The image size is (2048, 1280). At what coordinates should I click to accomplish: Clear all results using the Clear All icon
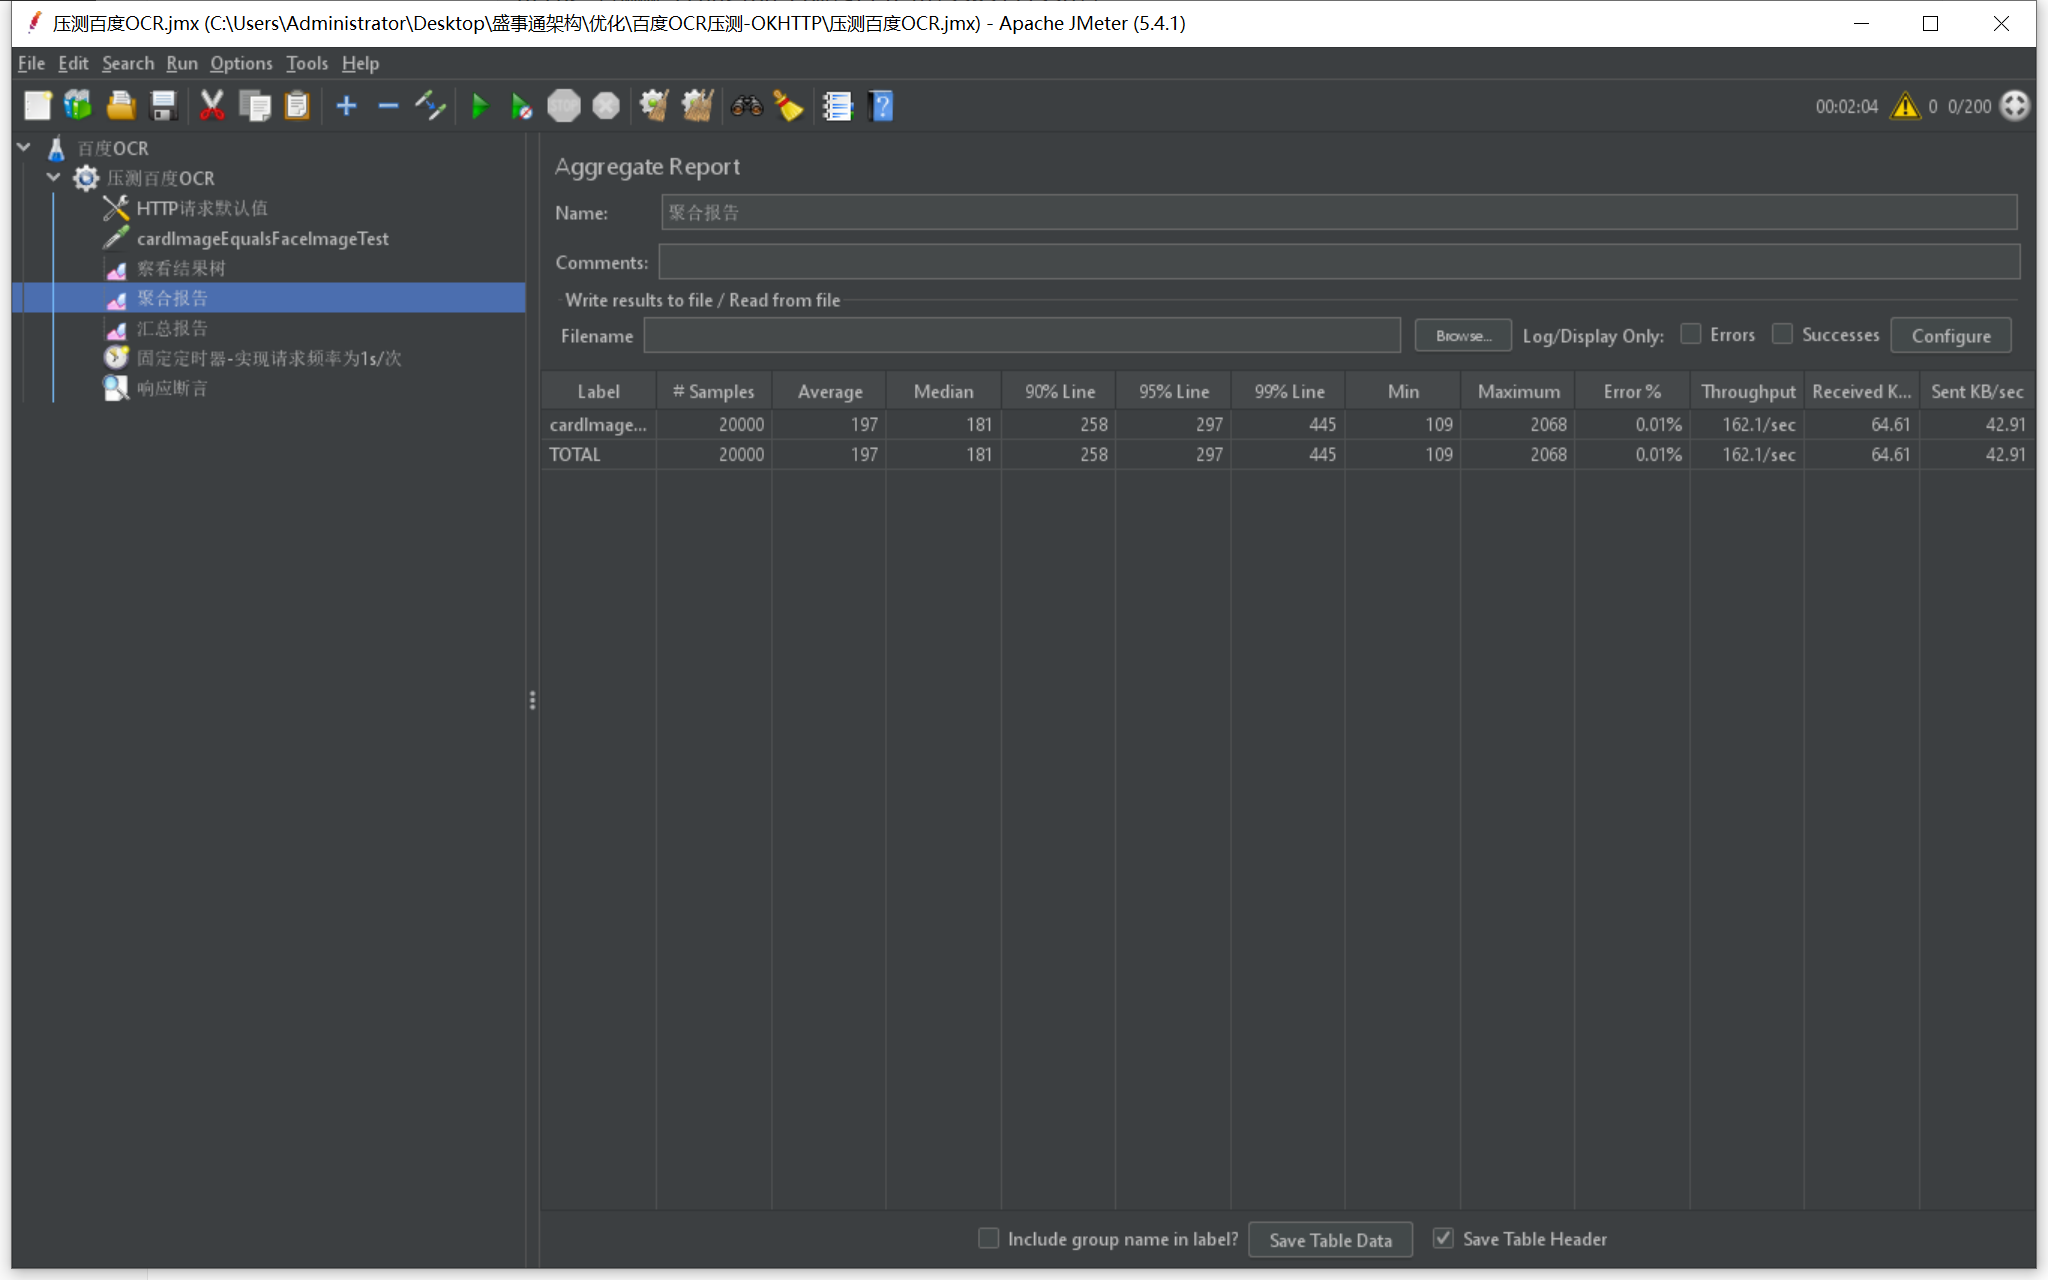click(x=697, y=105)
